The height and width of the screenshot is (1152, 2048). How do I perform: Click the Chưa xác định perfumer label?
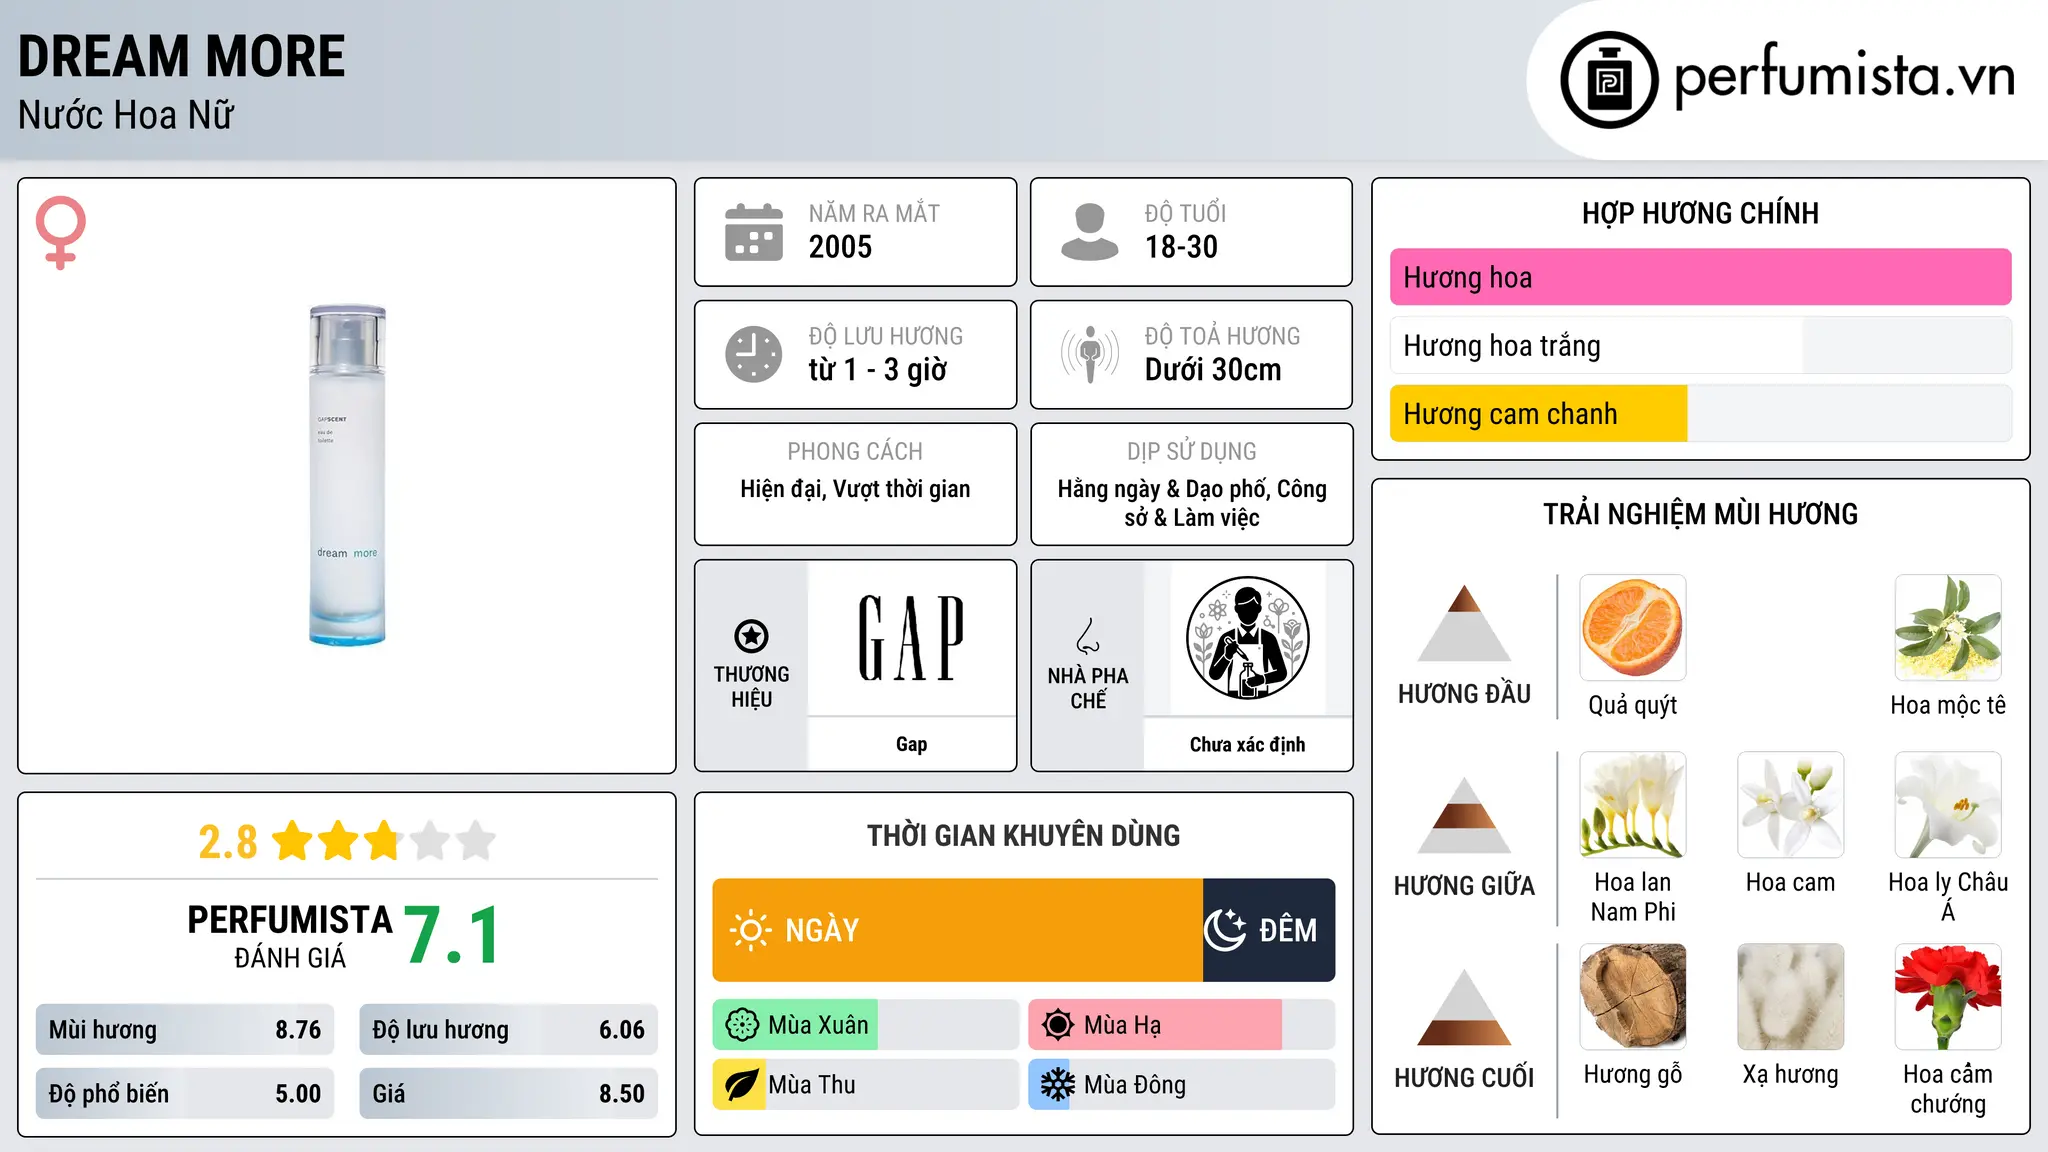[x=1247, y=744]
